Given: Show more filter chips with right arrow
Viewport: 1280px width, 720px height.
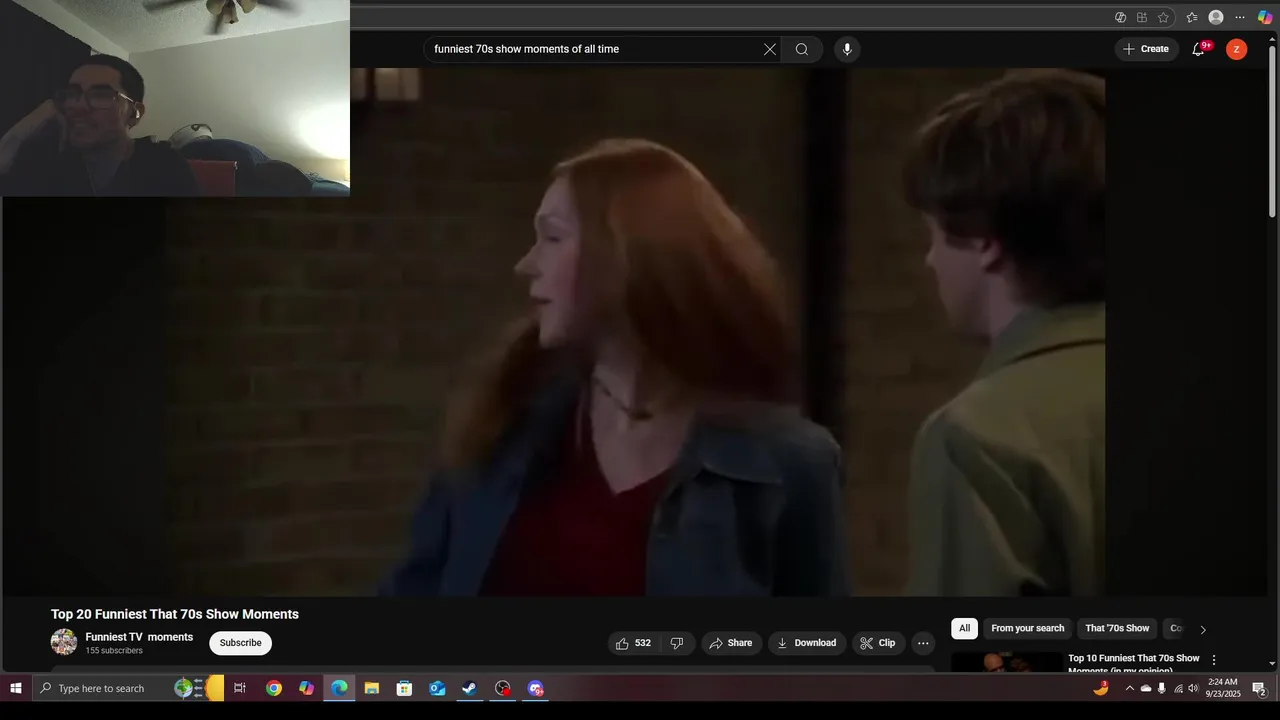Looking at the screenshot, I should (x=1203, y=629).
